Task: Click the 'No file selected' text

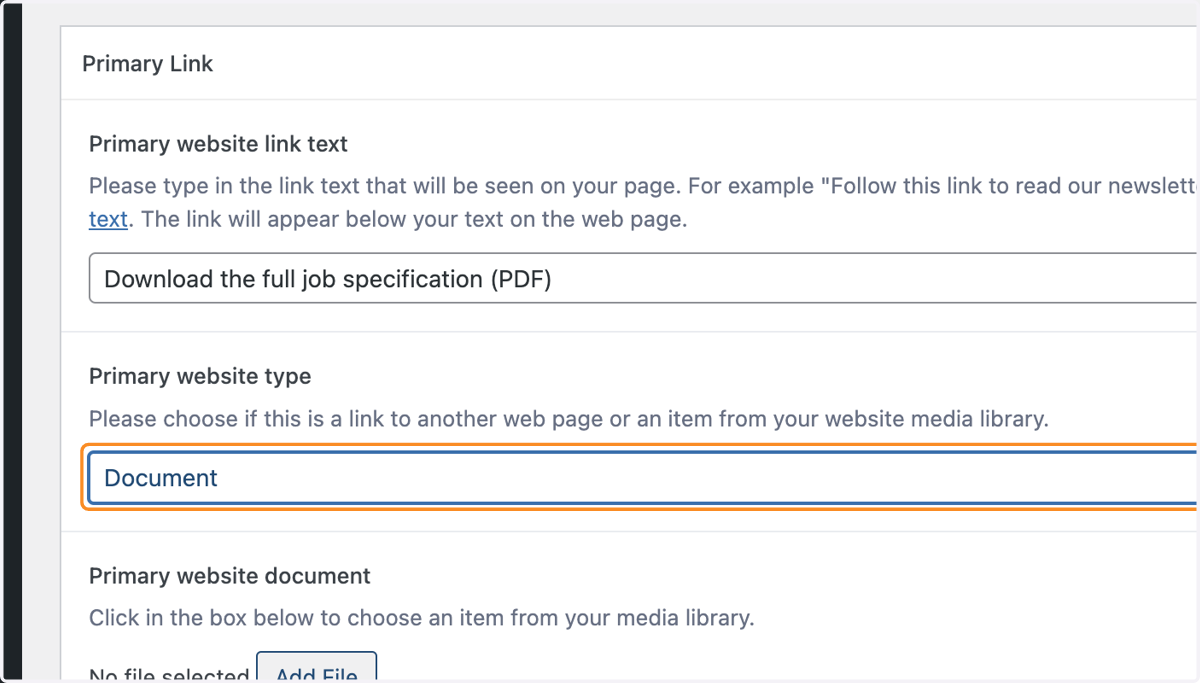Action: [169, 675]
